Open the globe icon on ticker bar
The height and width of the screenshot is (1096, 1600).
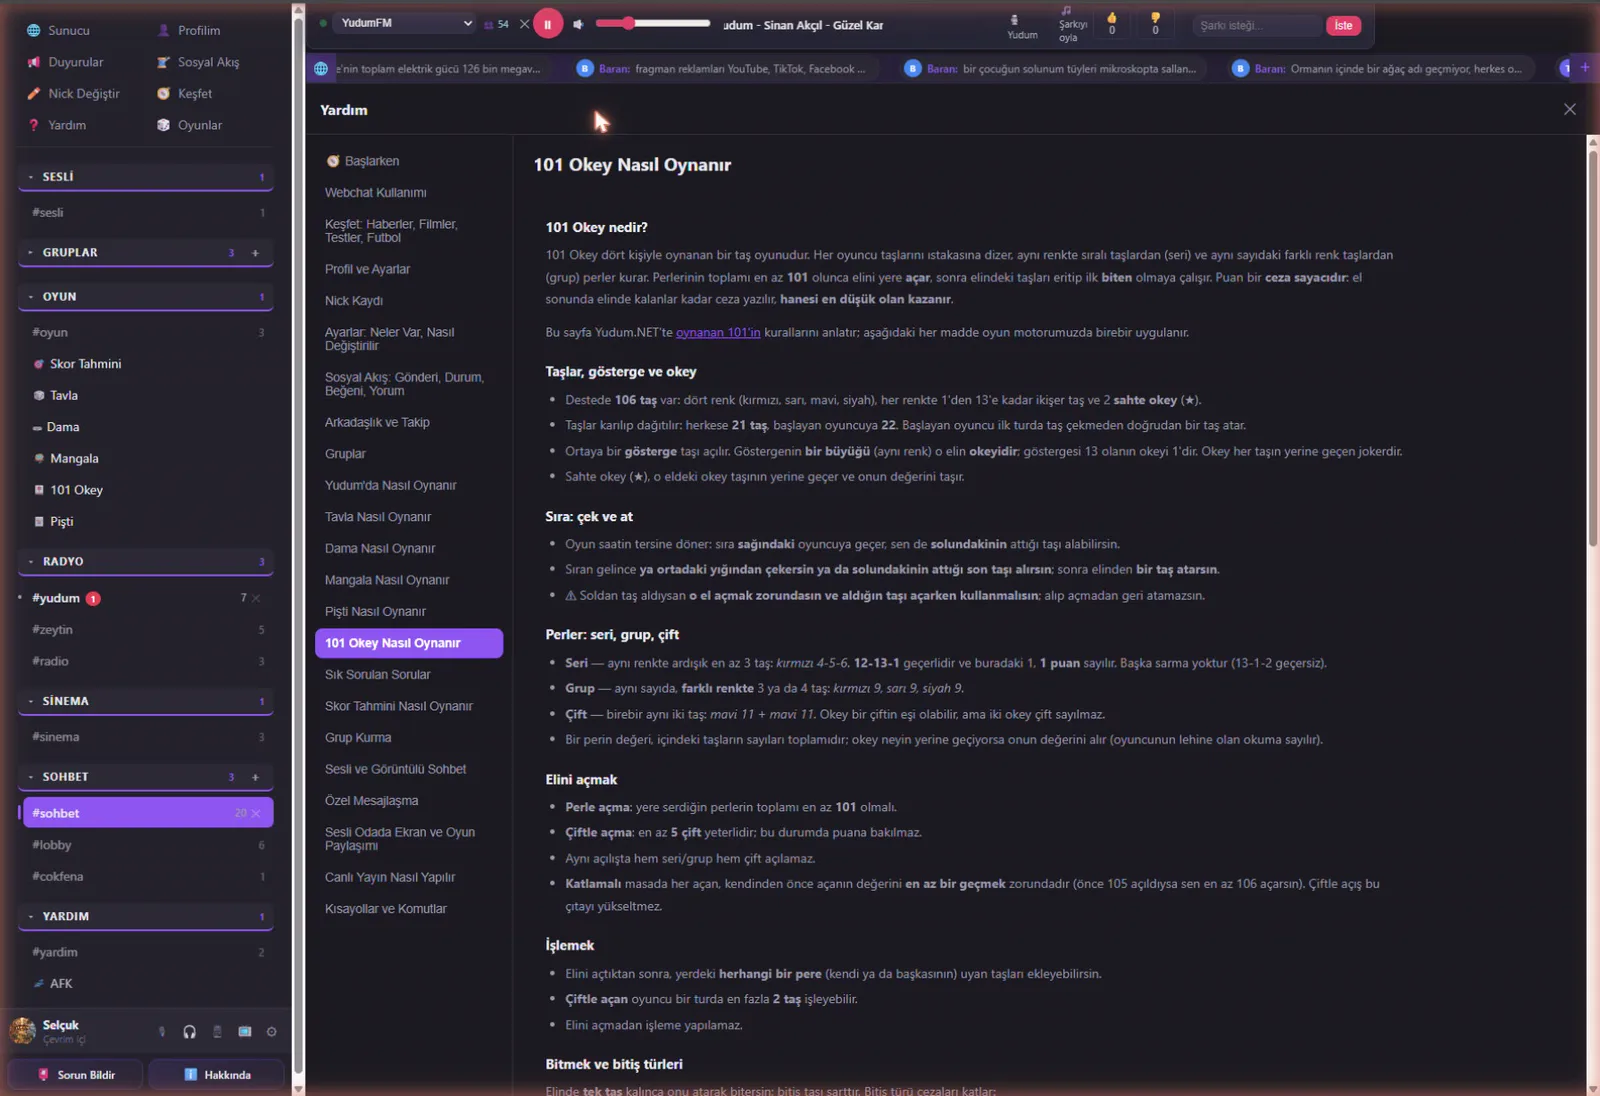coord(321,69)
